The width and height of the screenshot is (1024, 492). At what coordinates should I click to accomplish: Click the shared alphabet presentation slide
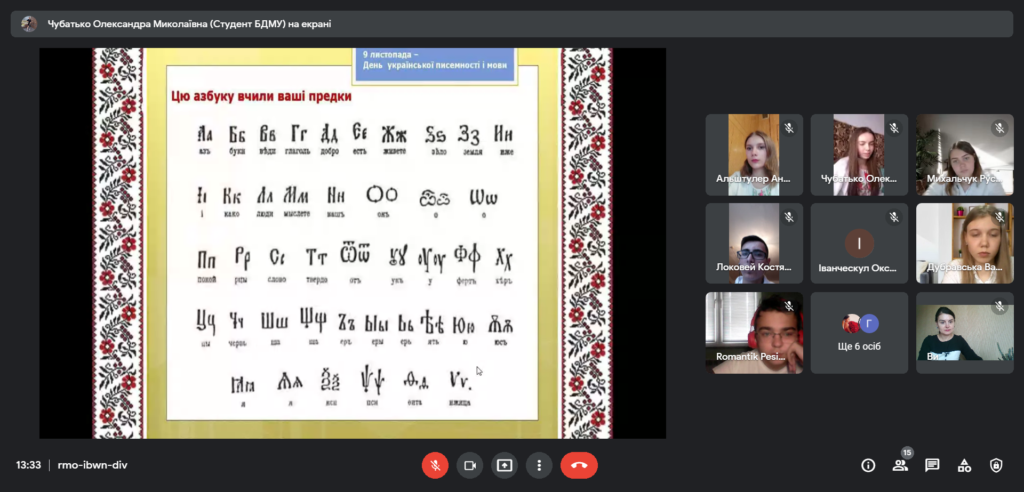pyautogui.click(x=353, y=243)
